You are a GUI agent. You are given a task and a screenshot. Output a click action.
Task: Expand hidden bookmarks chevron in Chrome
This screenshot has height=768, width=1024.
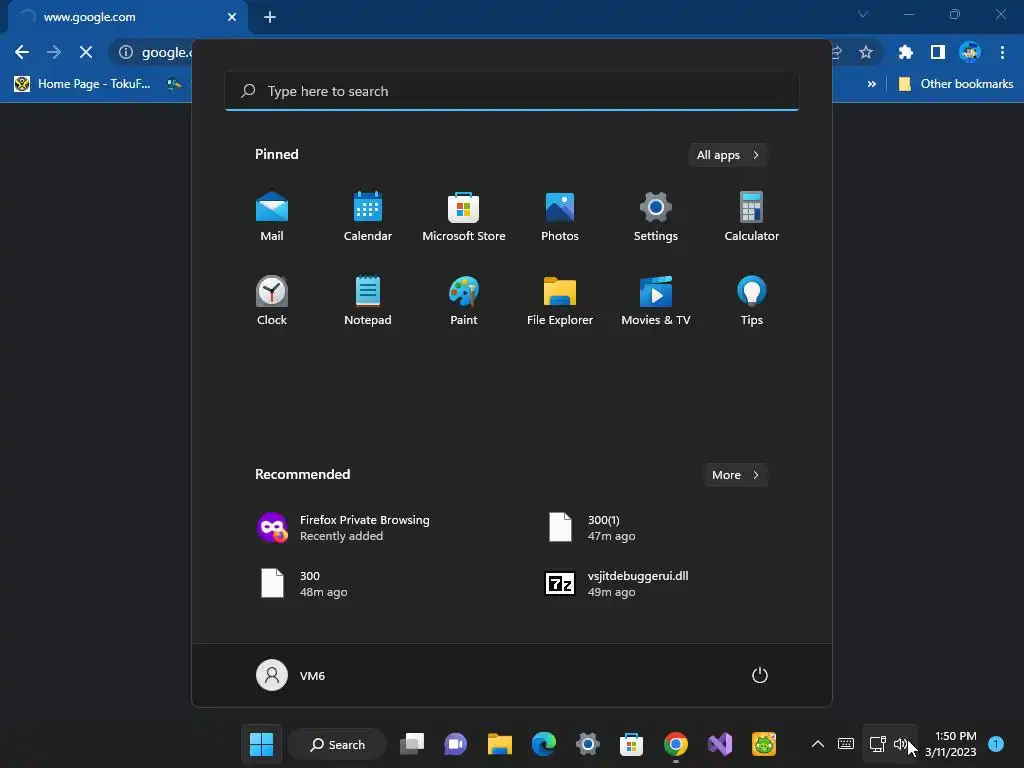pyautogui.click(x=871, y=84)
